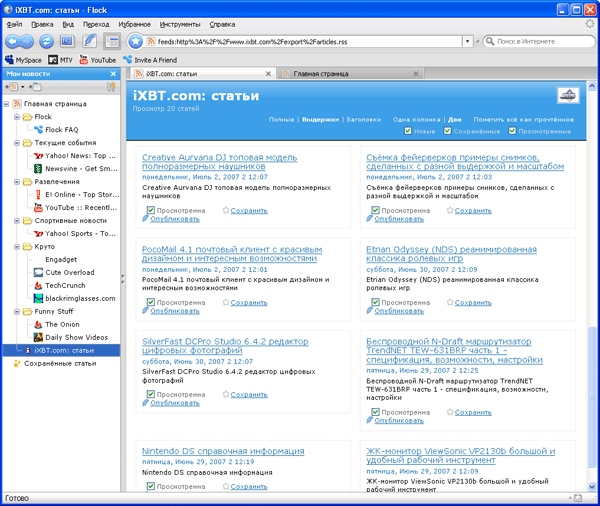Screen dimensions: 600x506
Task: Add new feed icon in sidebar
Action: pyautogui.click(x=11, y=87)
